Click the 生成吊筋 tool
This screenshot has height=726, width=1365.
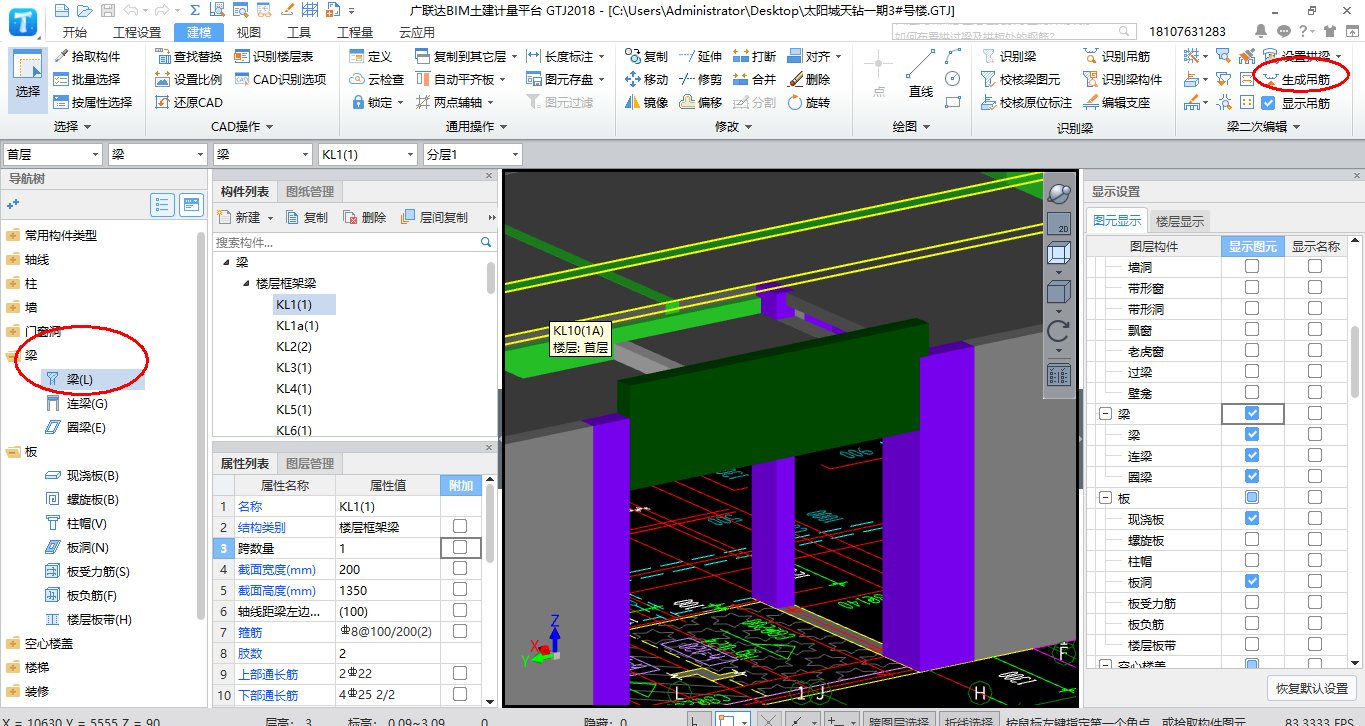[1296, 79]
